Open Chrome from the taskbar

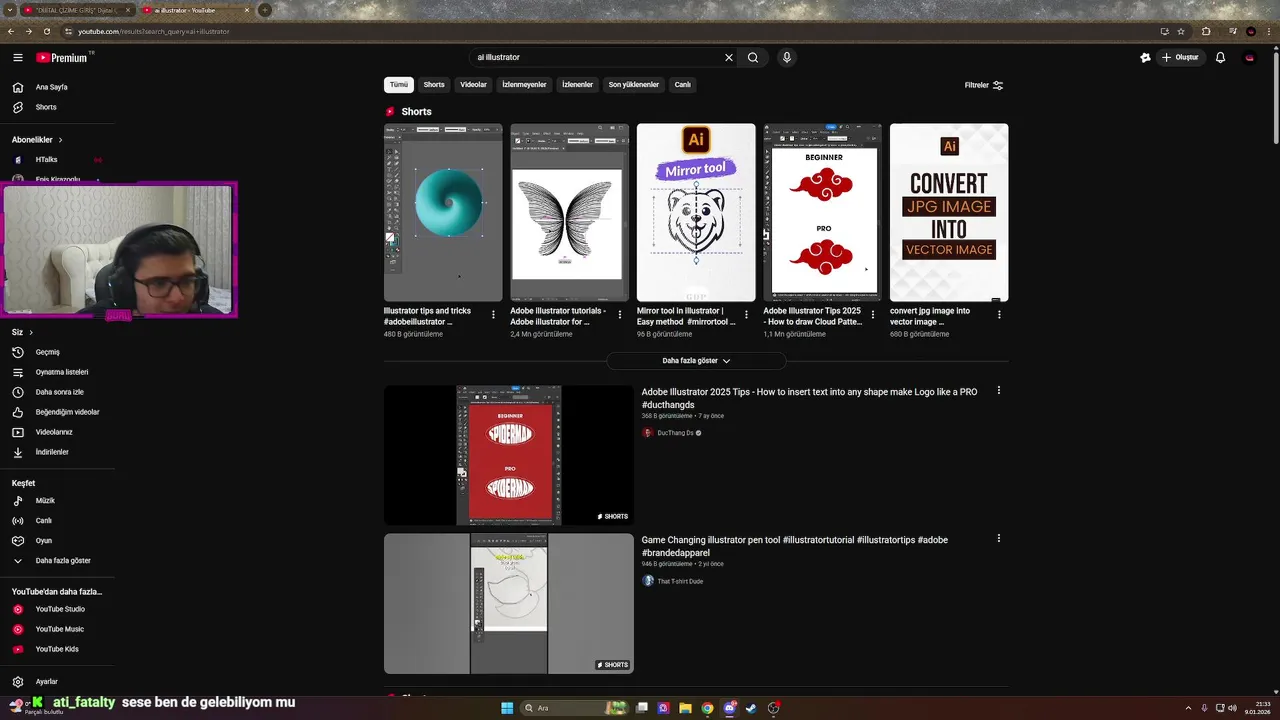pyautogui.click(x=707, y=708)
